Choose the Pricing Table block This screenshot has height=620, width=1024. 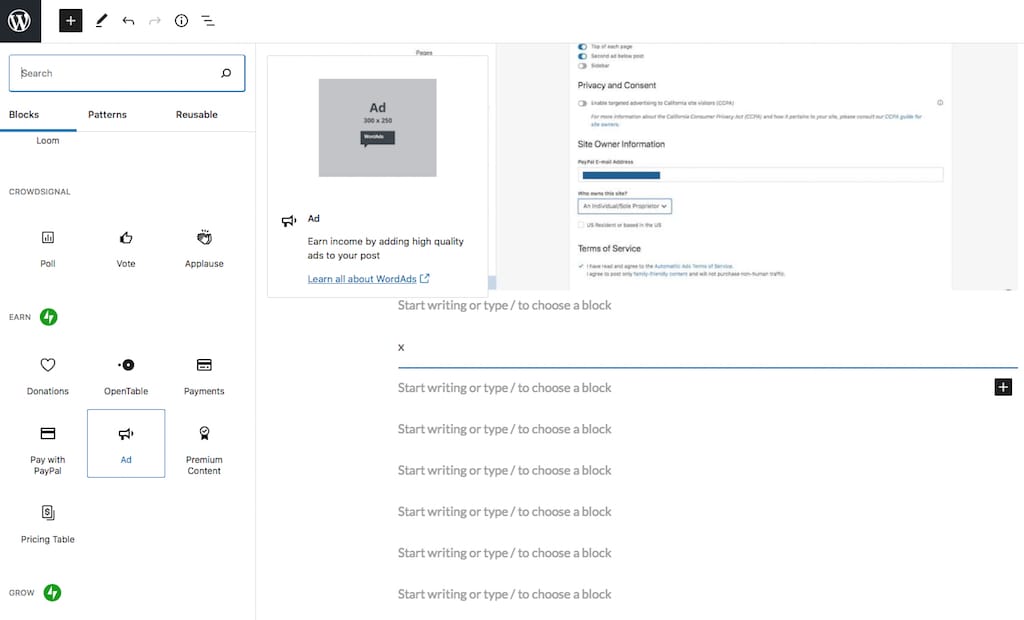click(47, 522)
